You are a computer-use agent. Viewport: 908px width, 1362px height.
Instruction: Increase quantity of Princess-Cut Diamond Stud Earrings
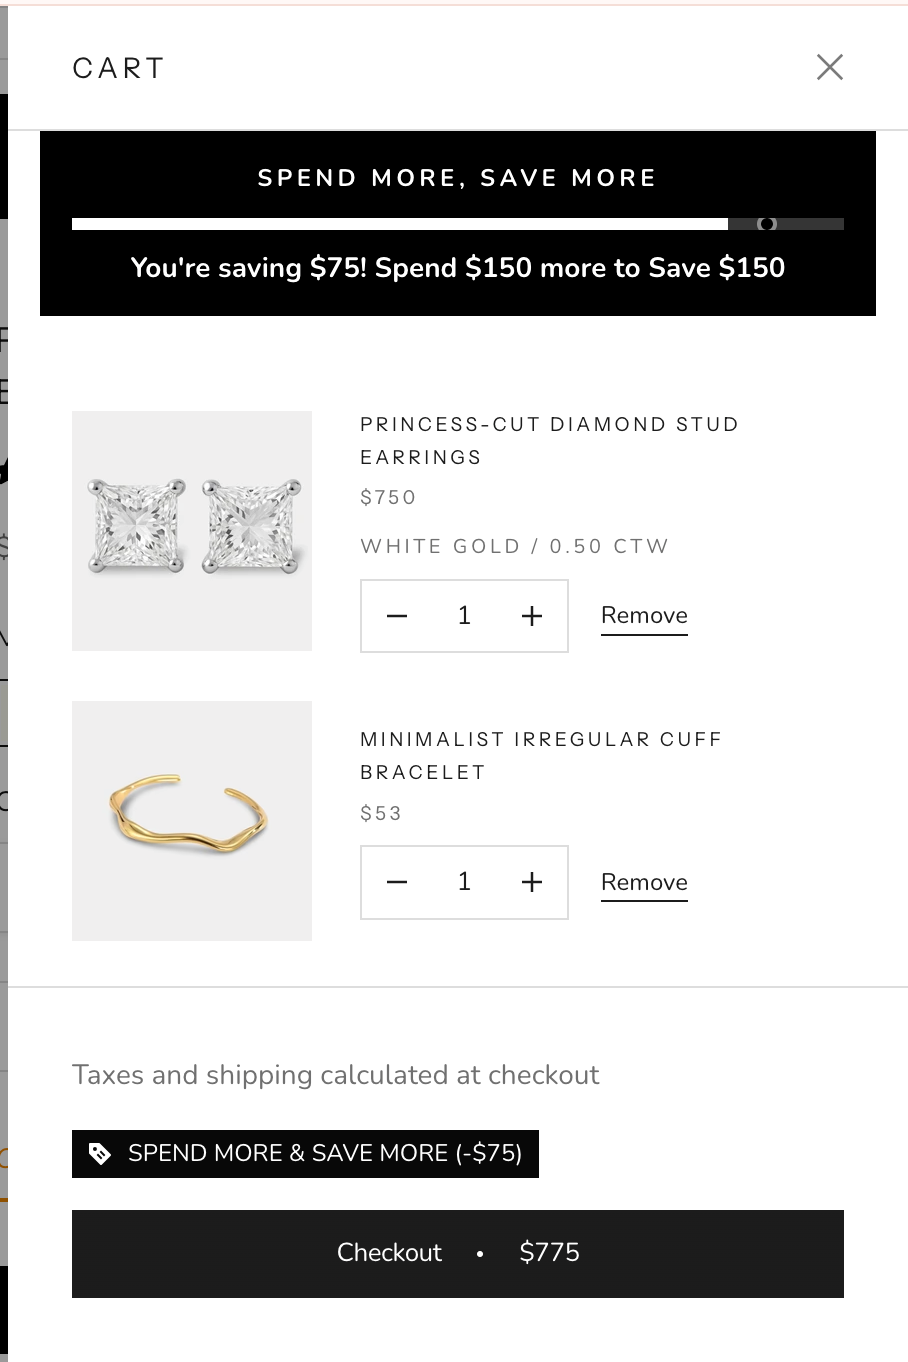[x=532, y=616]
